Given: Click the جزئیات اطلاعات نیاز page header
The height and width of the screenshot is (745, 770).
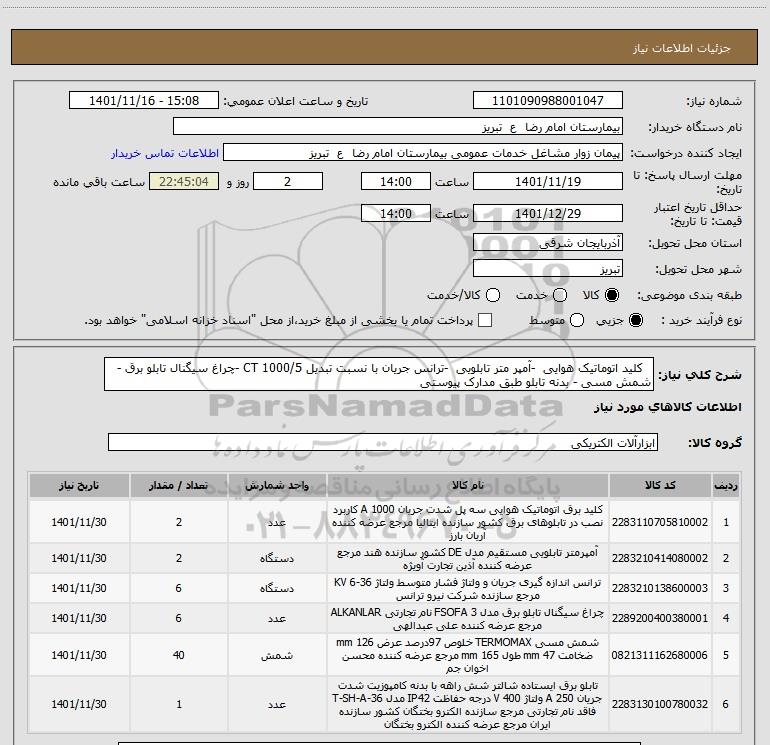Looking at the screenshot, I should [682, 48].
